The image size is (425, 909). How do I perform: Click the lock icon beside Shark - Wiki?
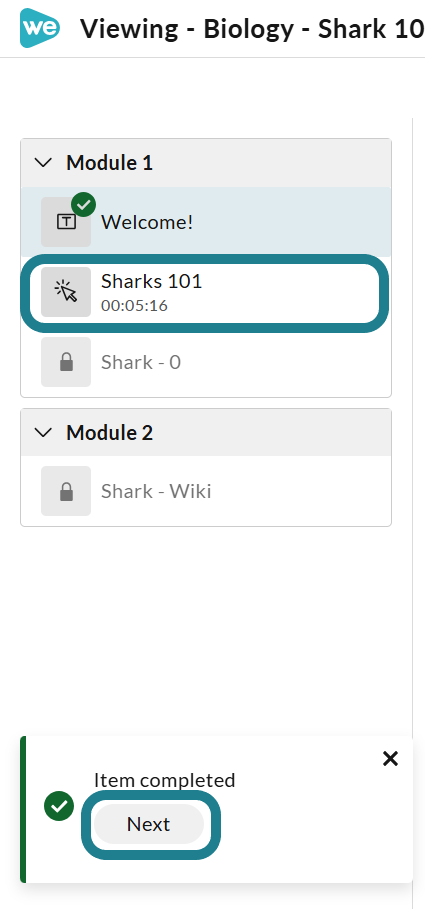tap(66, 491)
